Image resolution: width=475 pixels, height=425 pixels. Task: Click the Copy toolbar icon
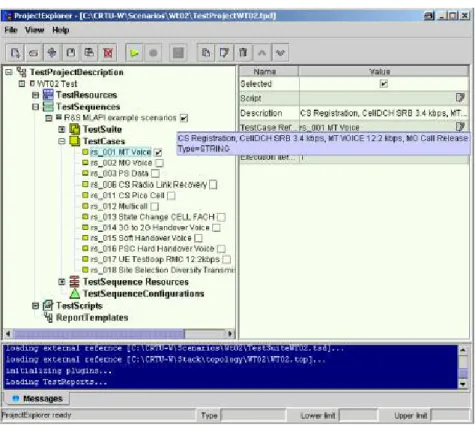tap(206, 53)
